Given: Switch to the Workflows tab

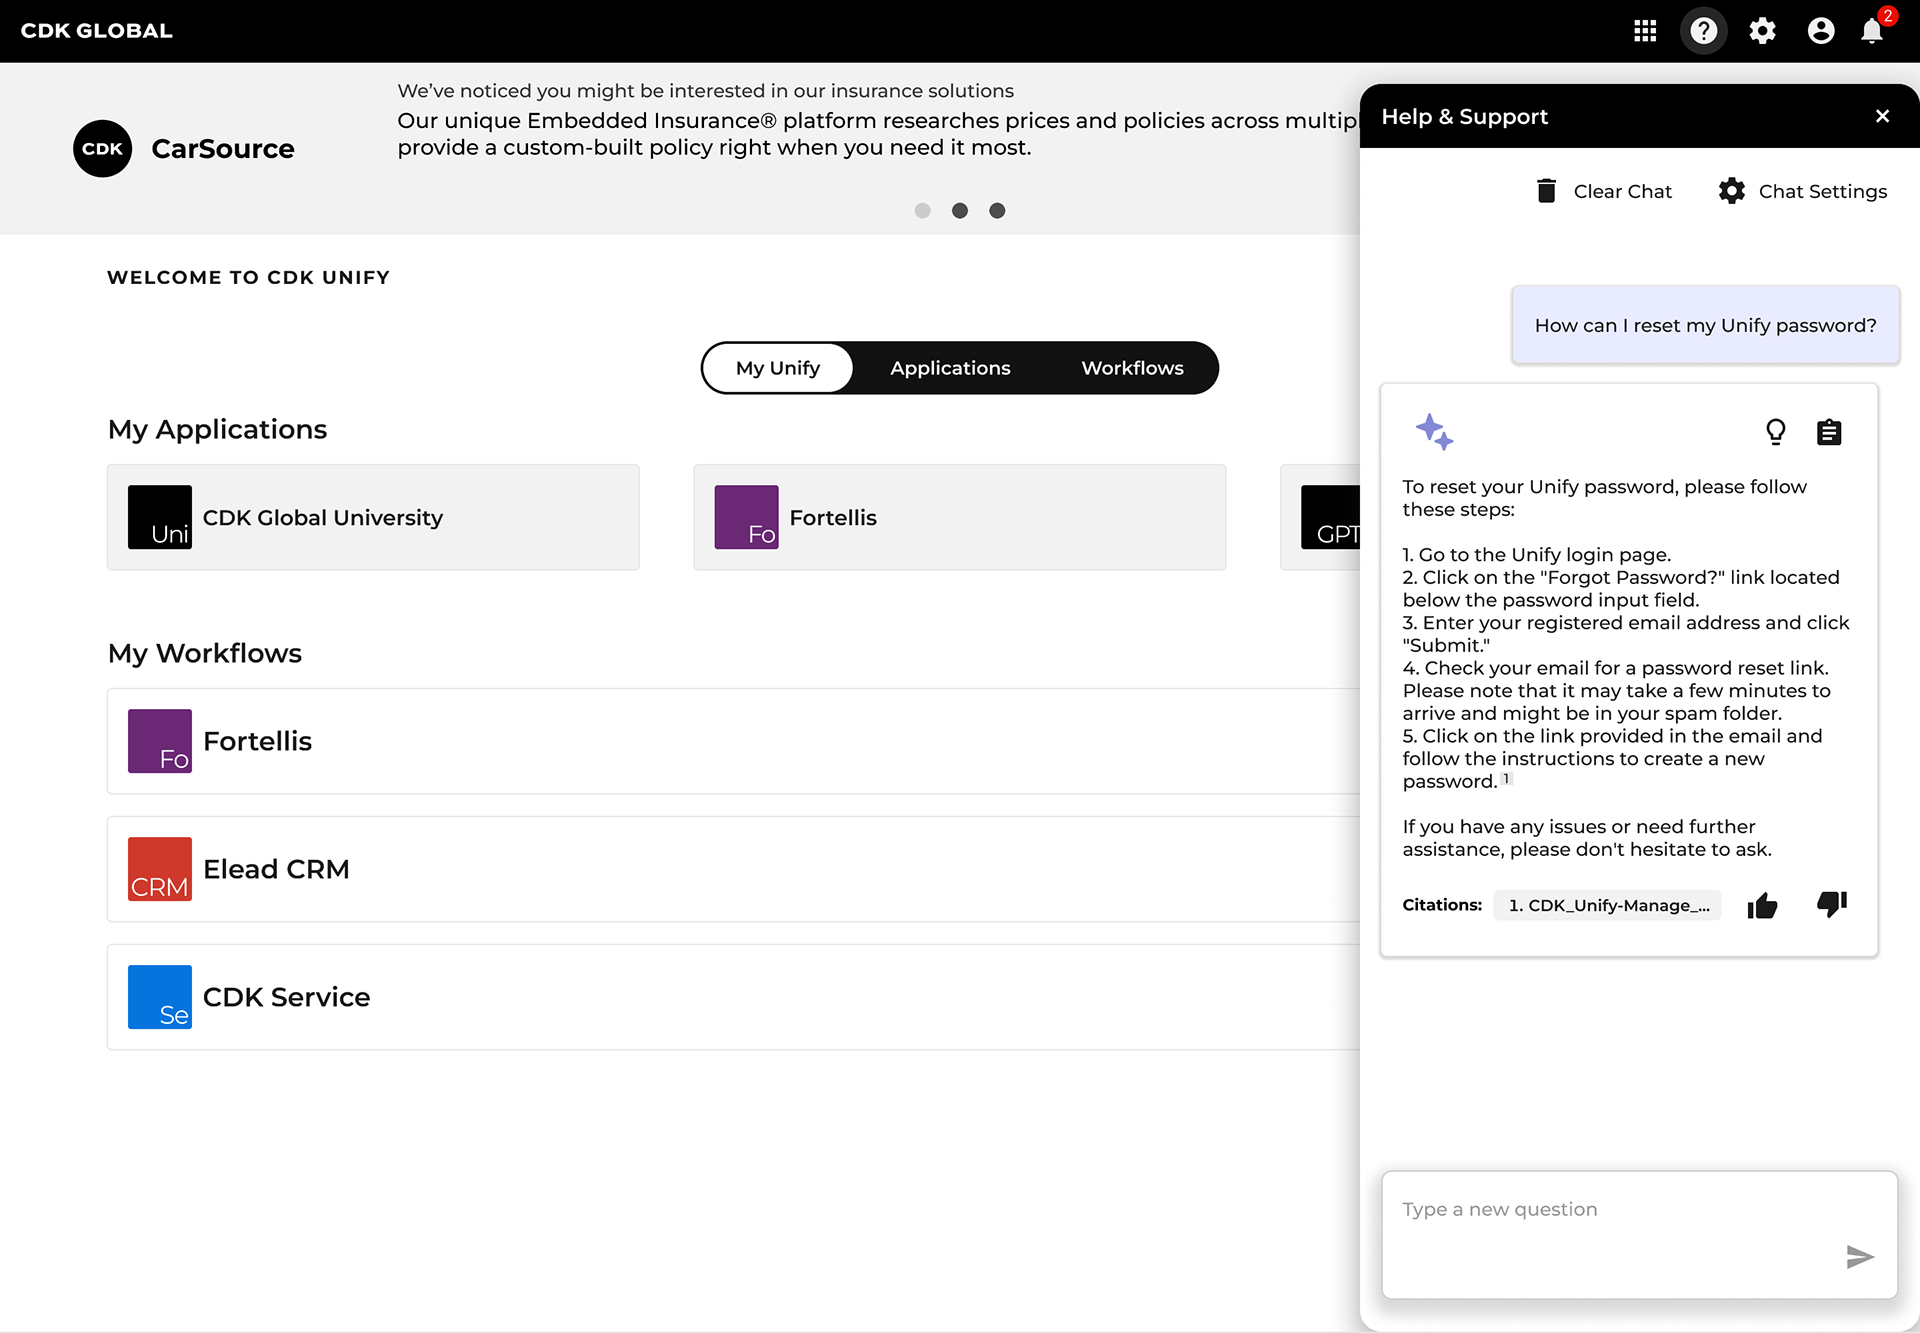Looking at the screenshot, I should click(1132, 368).
